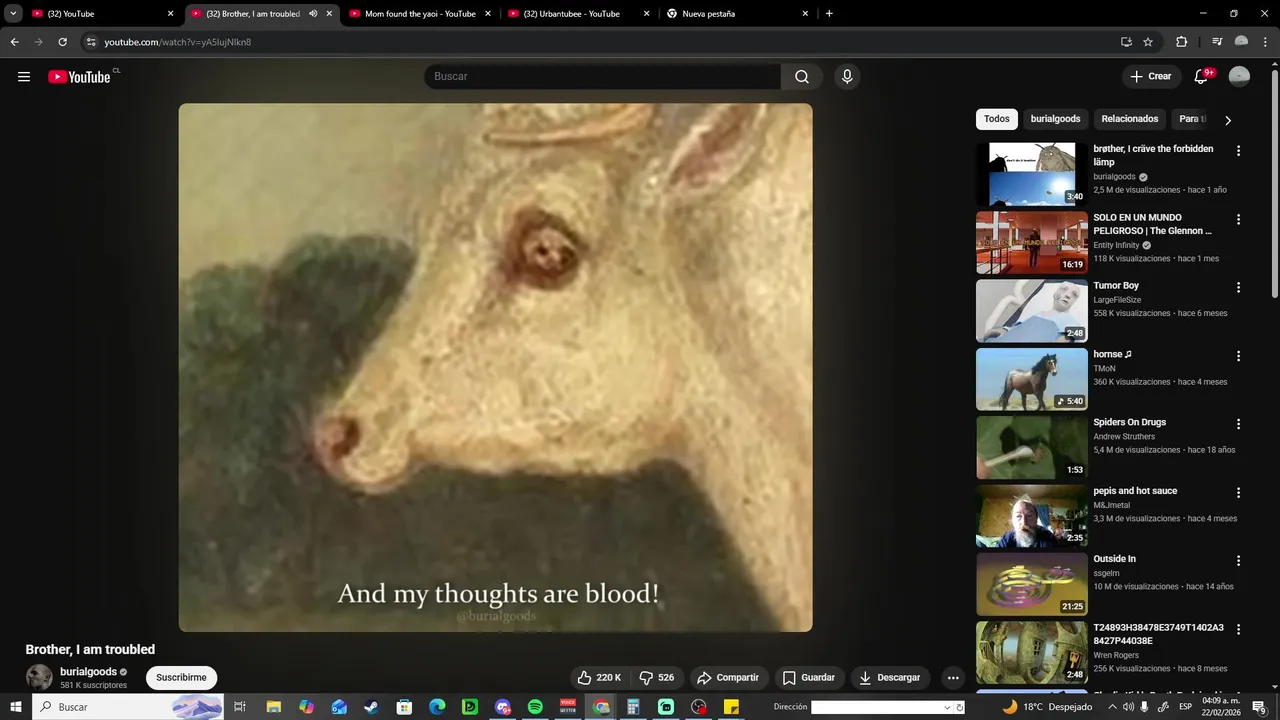
Task: Open the notifications bell
Action: pos(1202,77)
